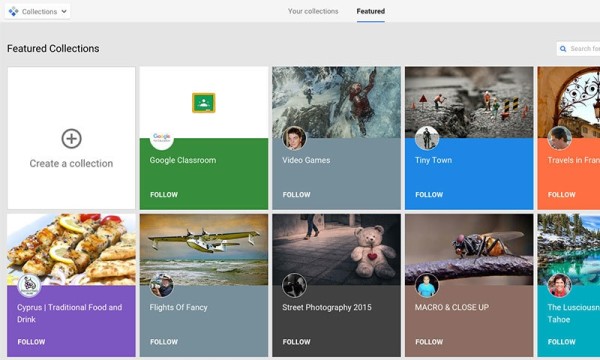Switch to the Your collections tab
Image resolution: width=600 pixels, height=360 pixels.
click(313, 11)
